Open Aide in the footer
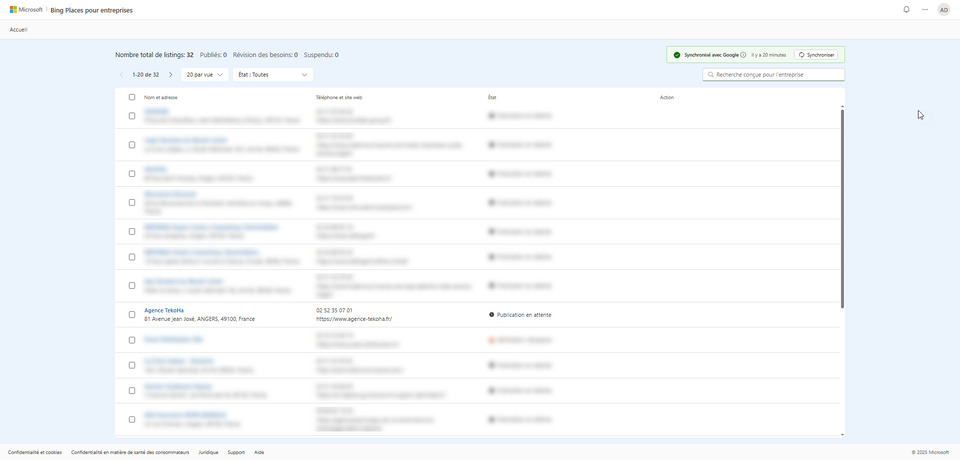The width and height of the screenshot is (960, 460). click(x=259, y=452)
